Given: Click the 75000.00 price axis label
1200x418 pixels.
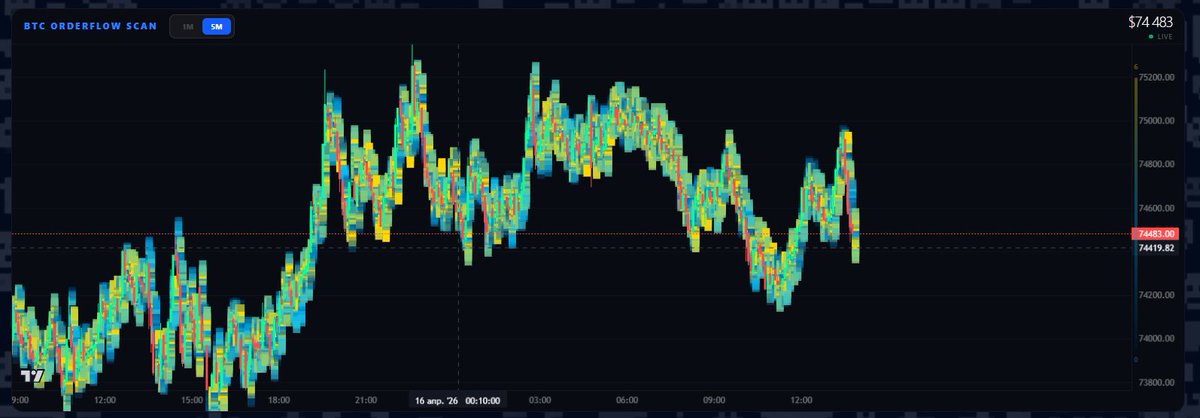Looking at the screenshot, I should [1157, 121].
